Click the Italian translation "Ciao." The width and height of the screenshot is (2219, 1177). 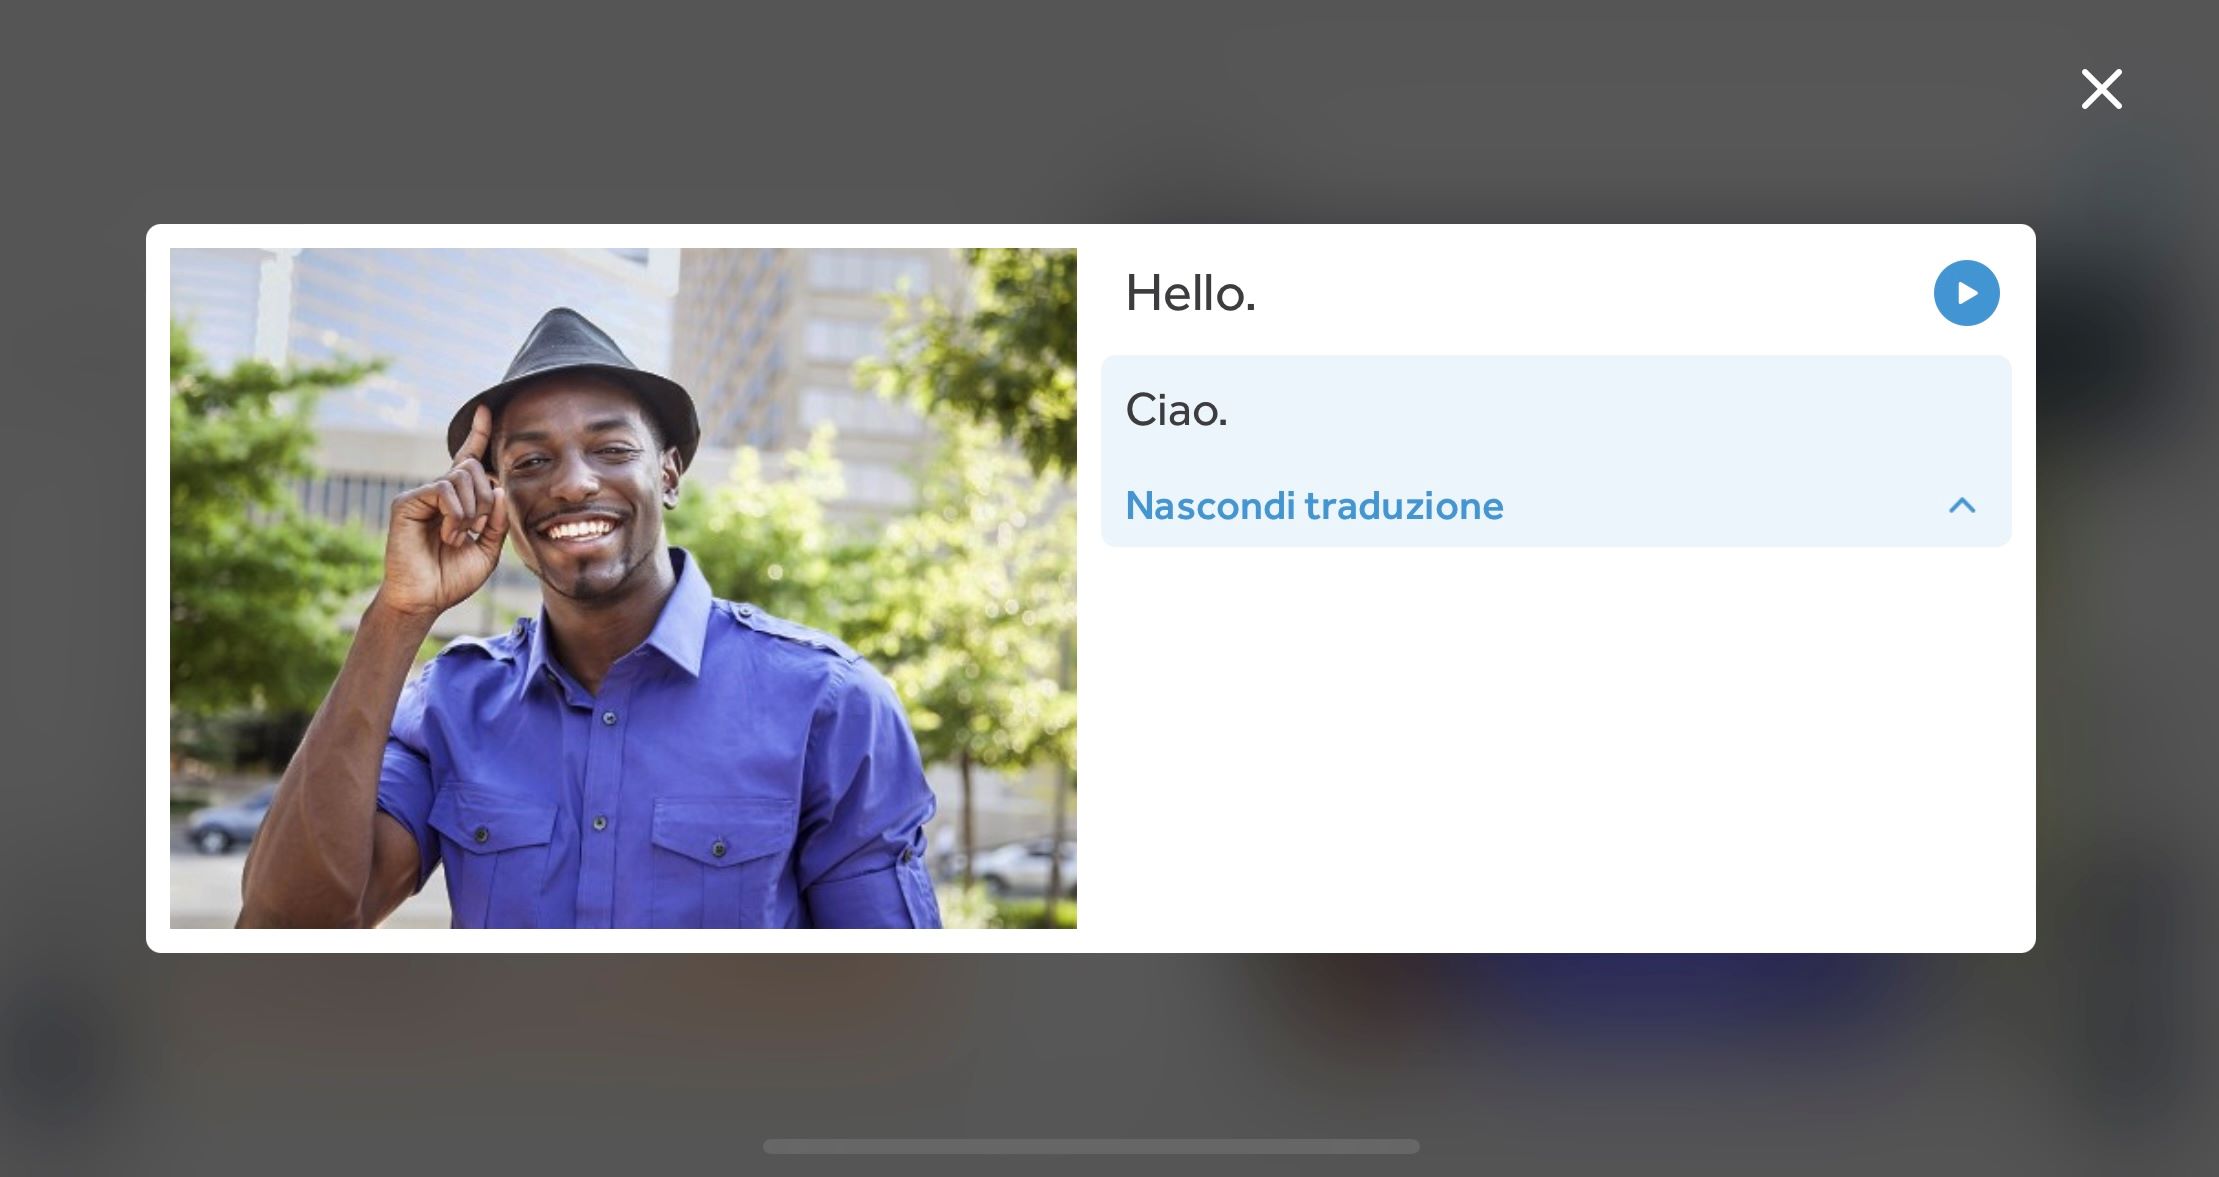click(1176, 410)
